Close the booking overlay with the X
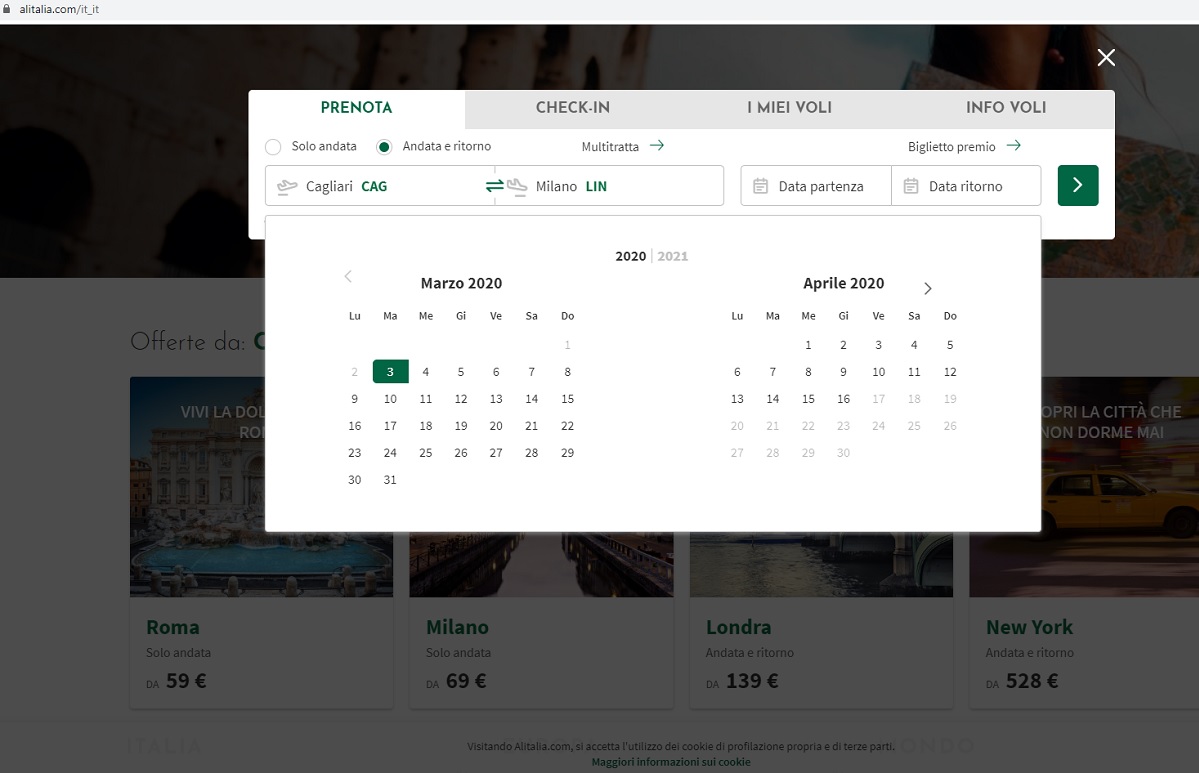This screenshot has width=1199, height=773. 1106,58
